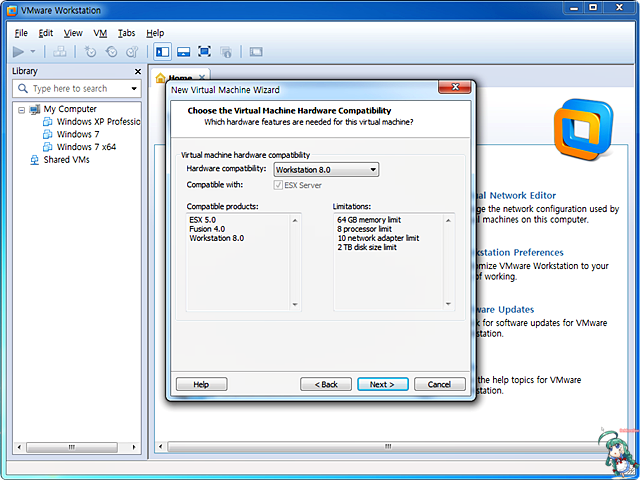Click the Home tab icon
This screenshot has height=480, width=640.
click(161, 77)
